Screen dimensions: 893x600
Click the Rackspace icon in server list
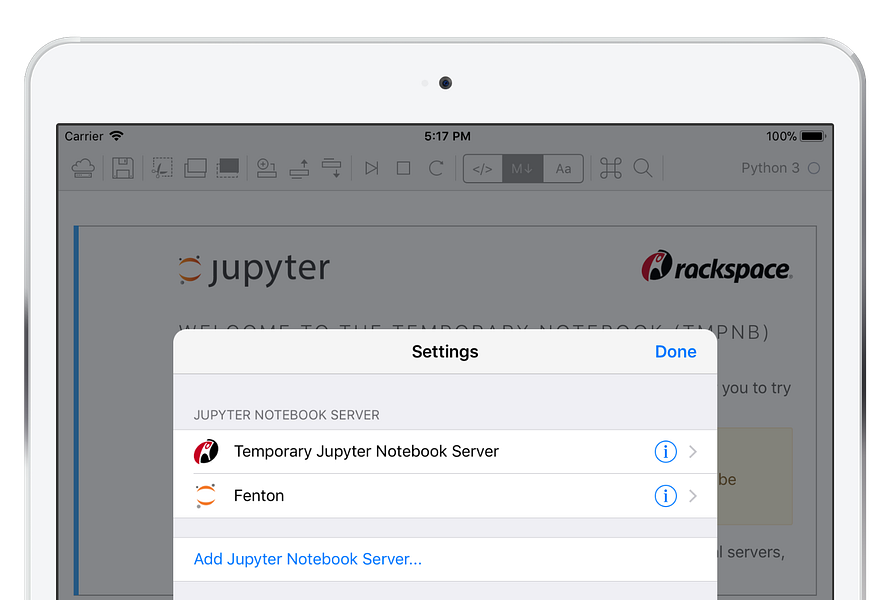point(206,451)
